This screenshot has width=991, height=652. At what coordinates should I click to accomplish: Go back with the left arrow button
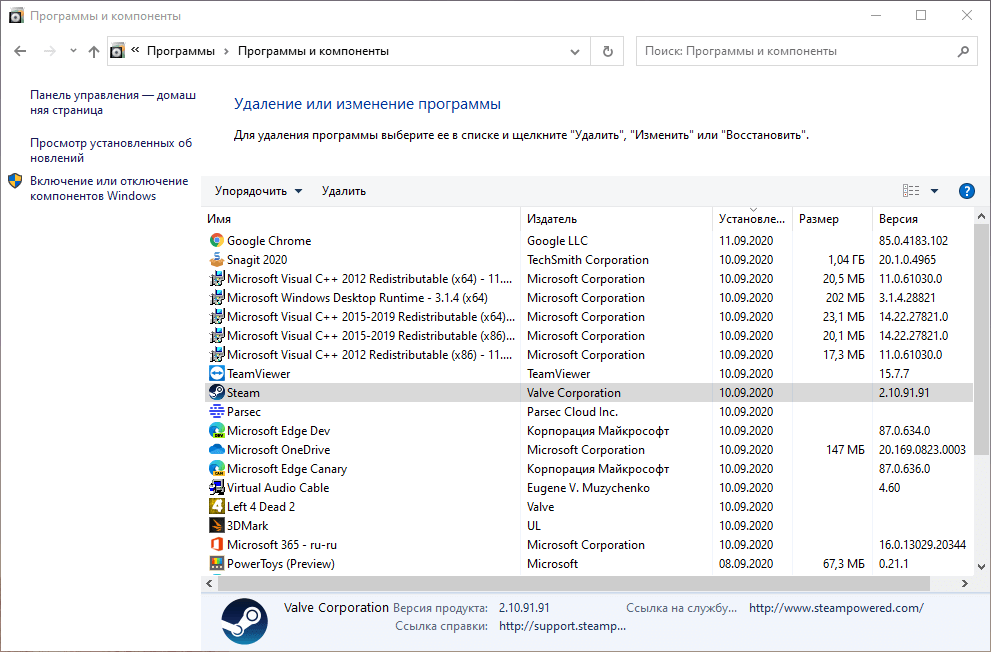(x=20, y=51)
